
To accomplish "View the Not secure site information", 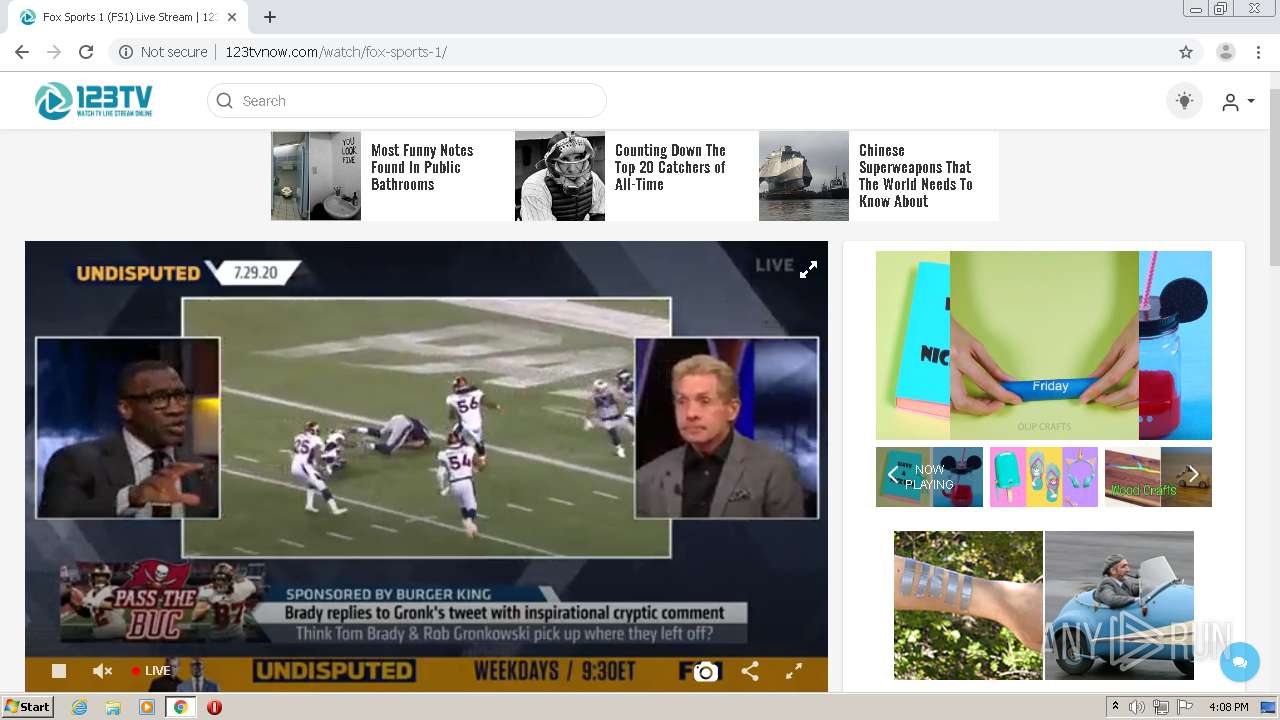I will coord(163,52).
